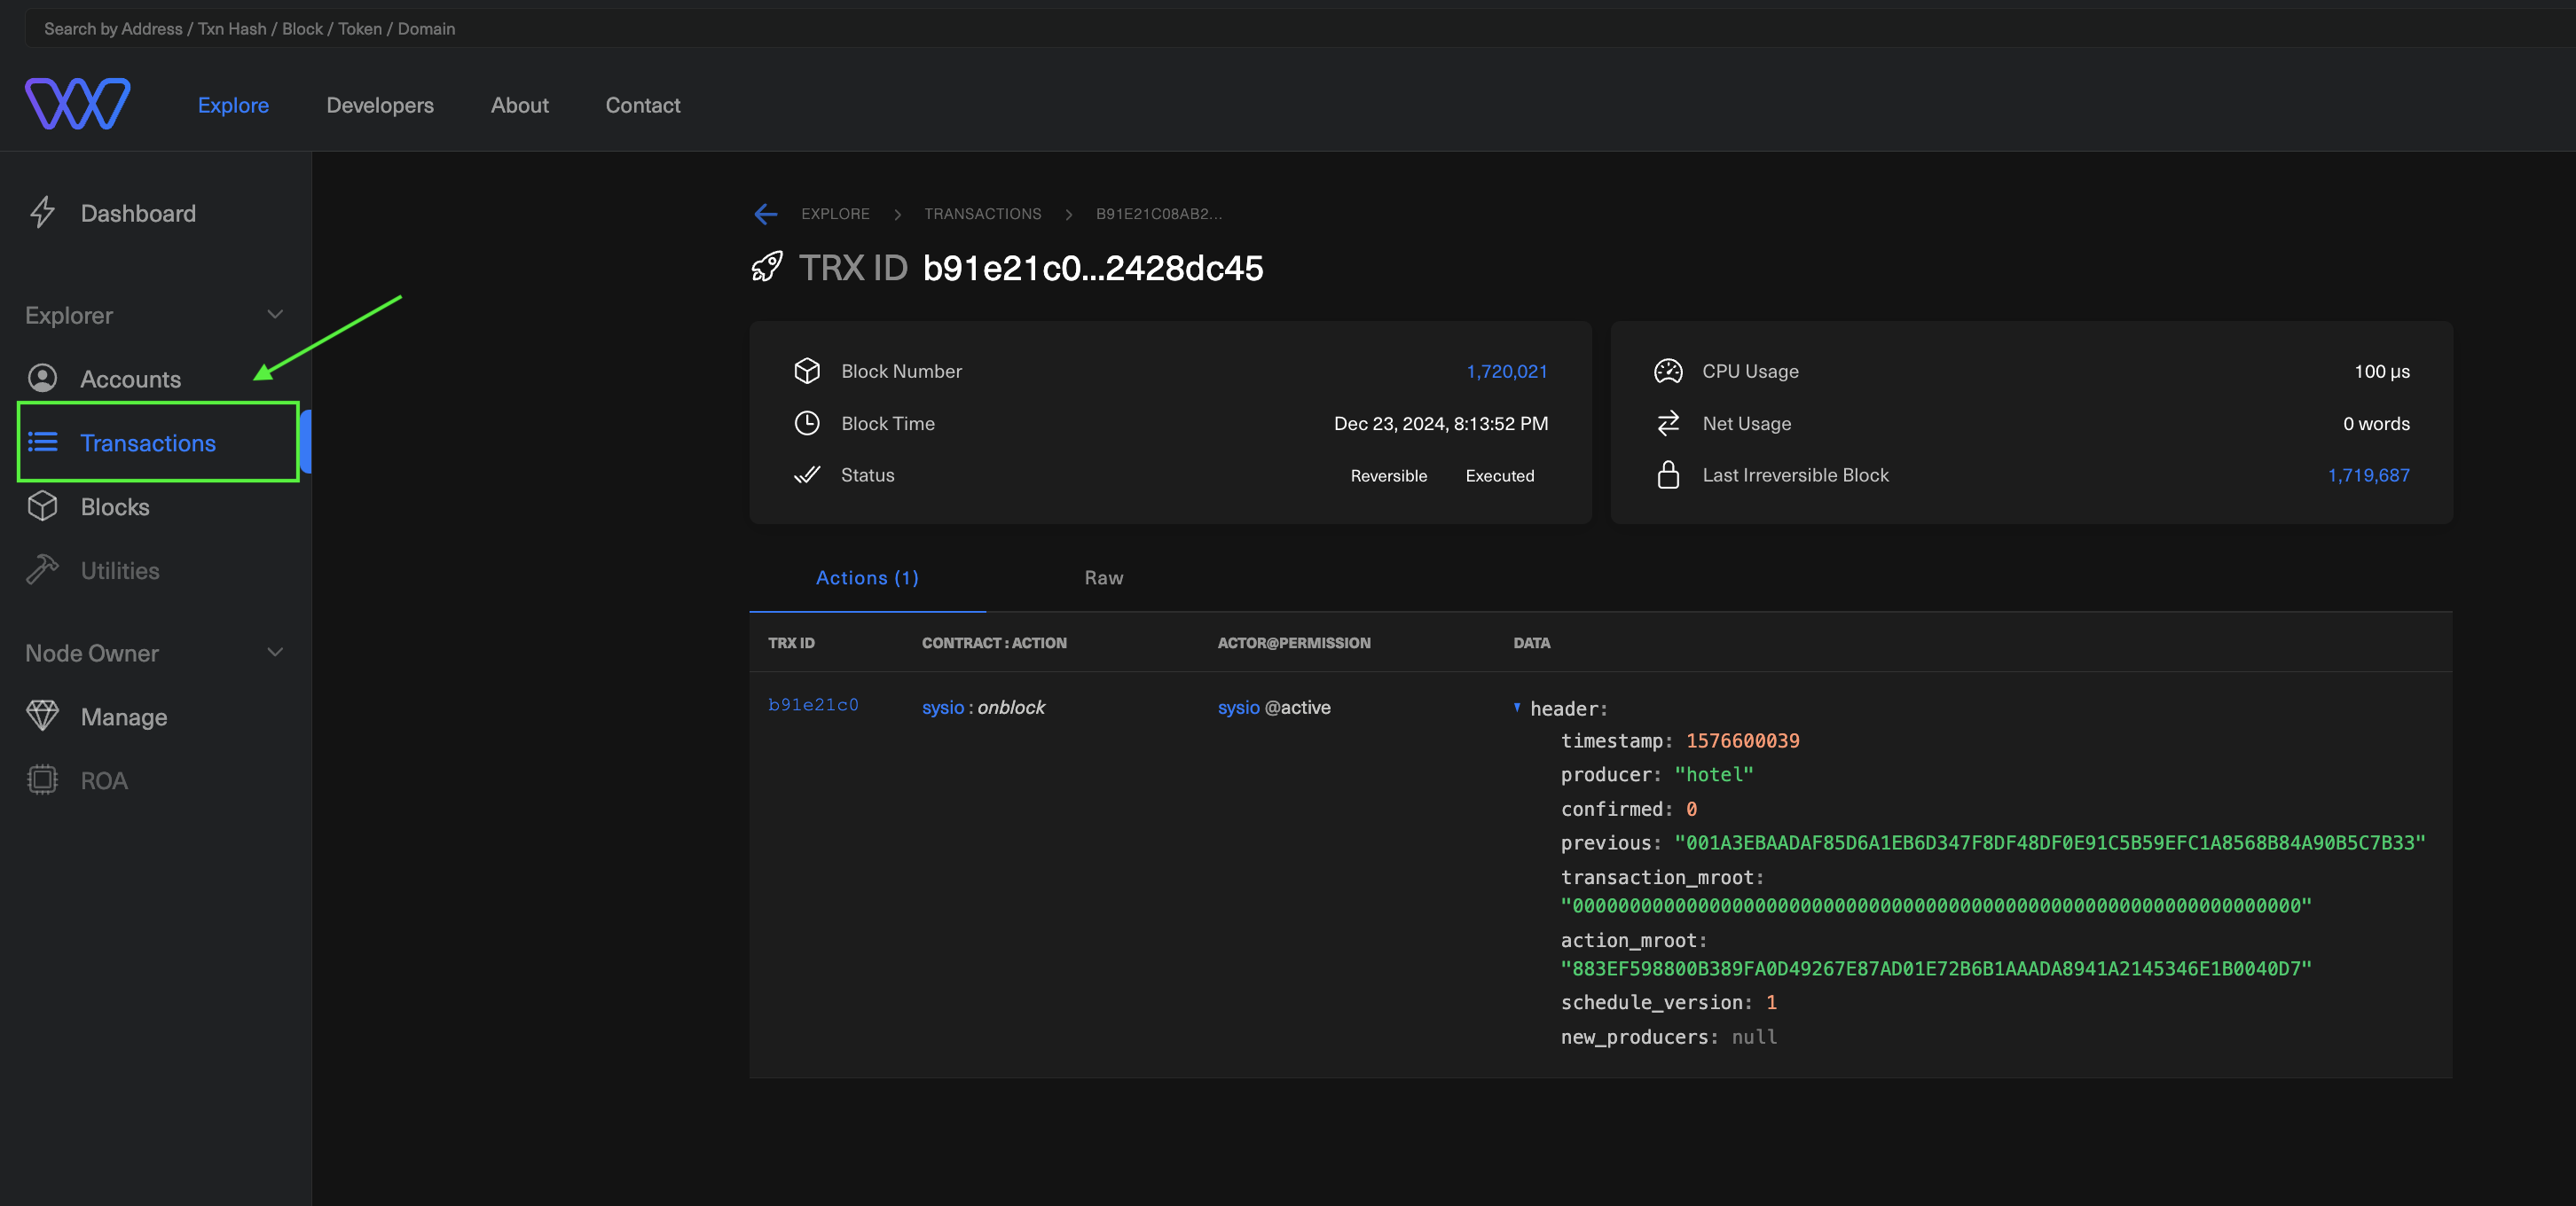This screenshot has height=1206, width=2576.
Task: Open Accounts in the sidebar
Action: tap(131, 379)
